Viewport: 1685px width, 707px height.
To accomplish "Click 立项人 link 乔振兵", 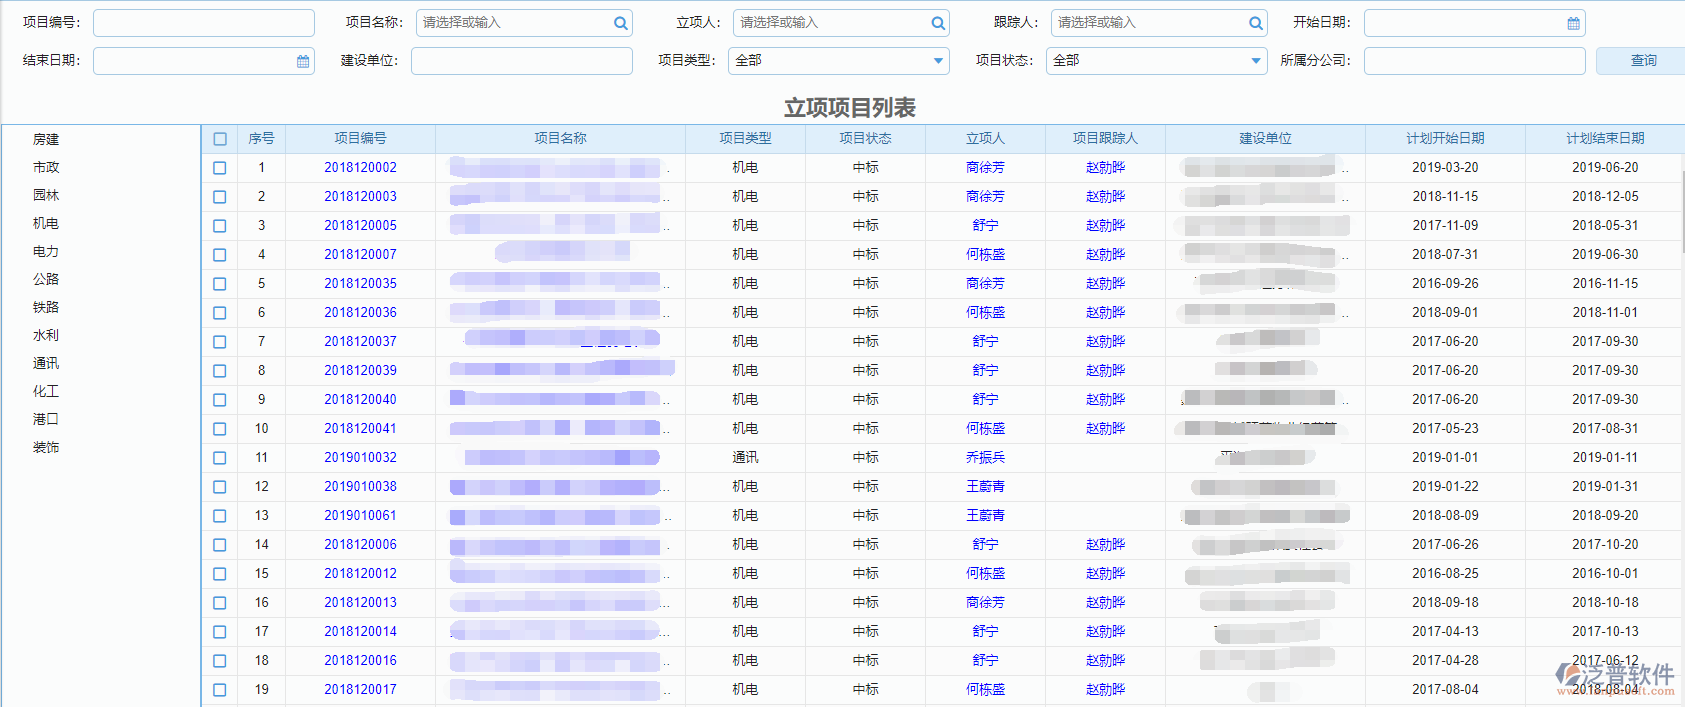I will point(985,458).
